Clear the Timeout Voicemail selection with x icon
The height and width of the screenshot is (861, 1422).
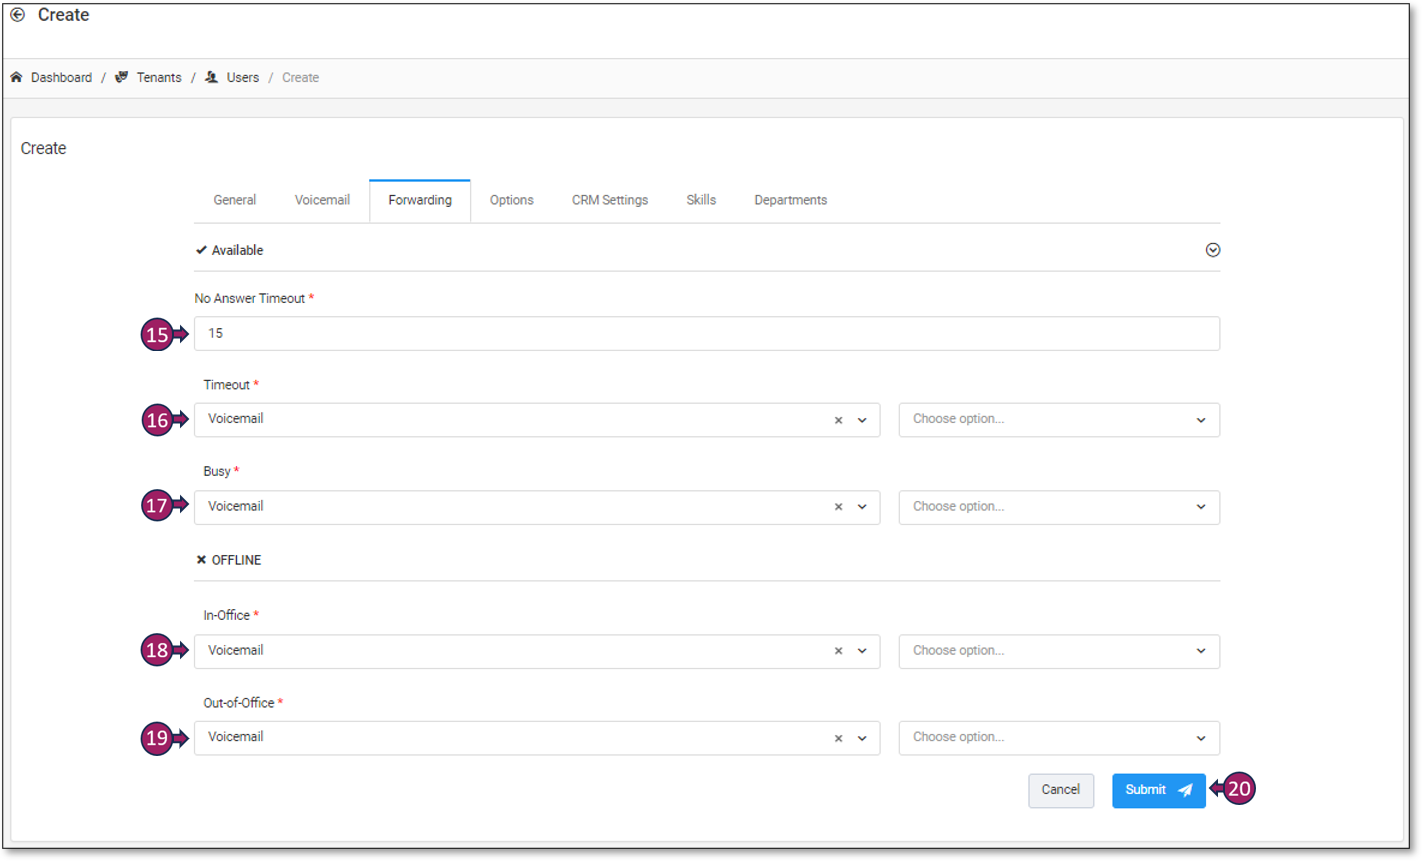(838, 421)
